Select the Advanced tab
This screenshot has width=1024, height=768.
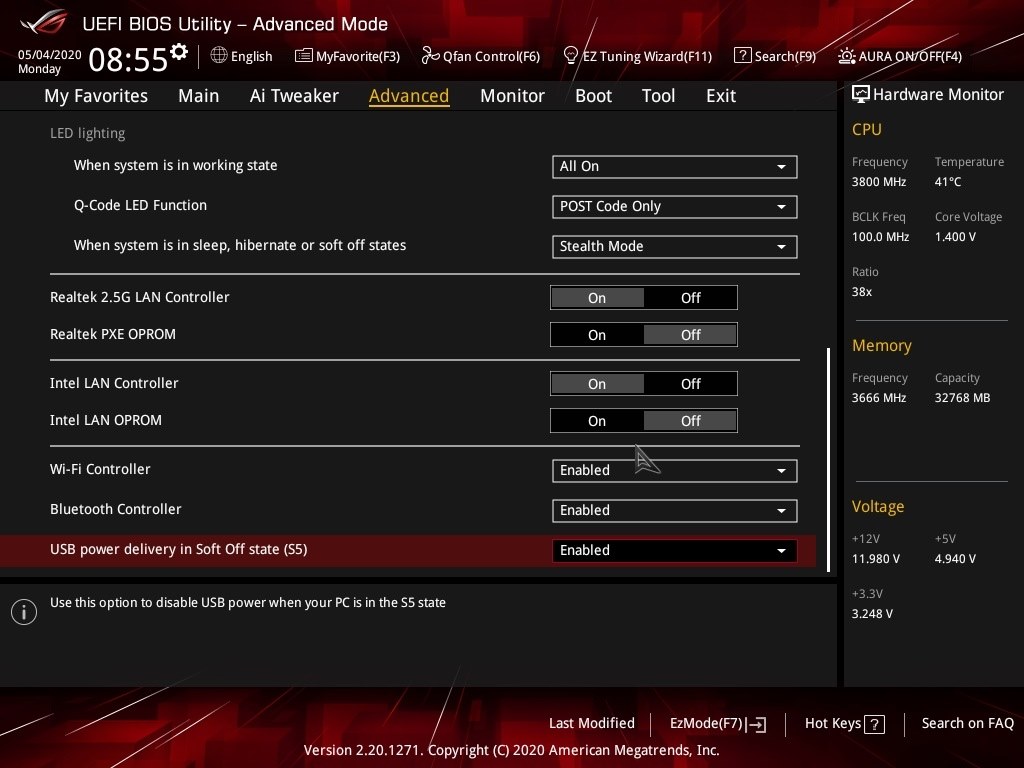(x=409, y=96)
